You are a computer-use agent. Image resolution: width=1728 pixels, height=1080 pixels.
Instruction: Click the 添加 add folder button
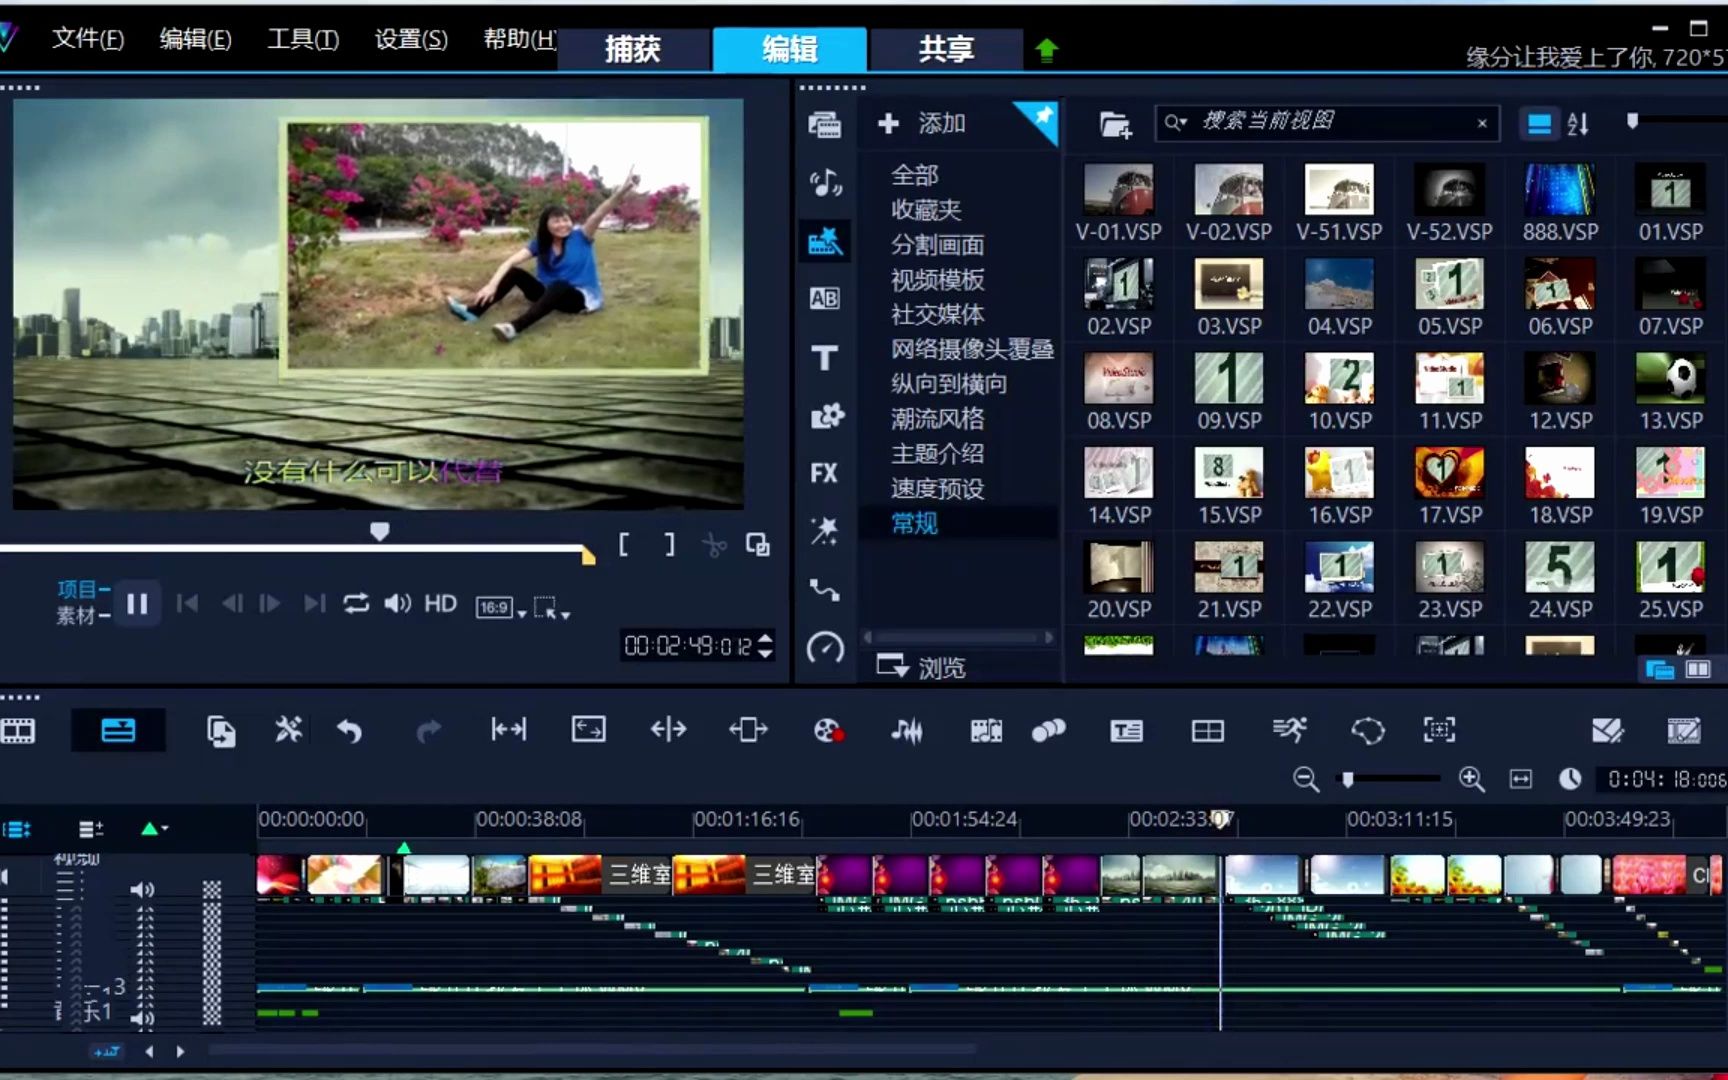pyautogui.click(x=921, y=123)
